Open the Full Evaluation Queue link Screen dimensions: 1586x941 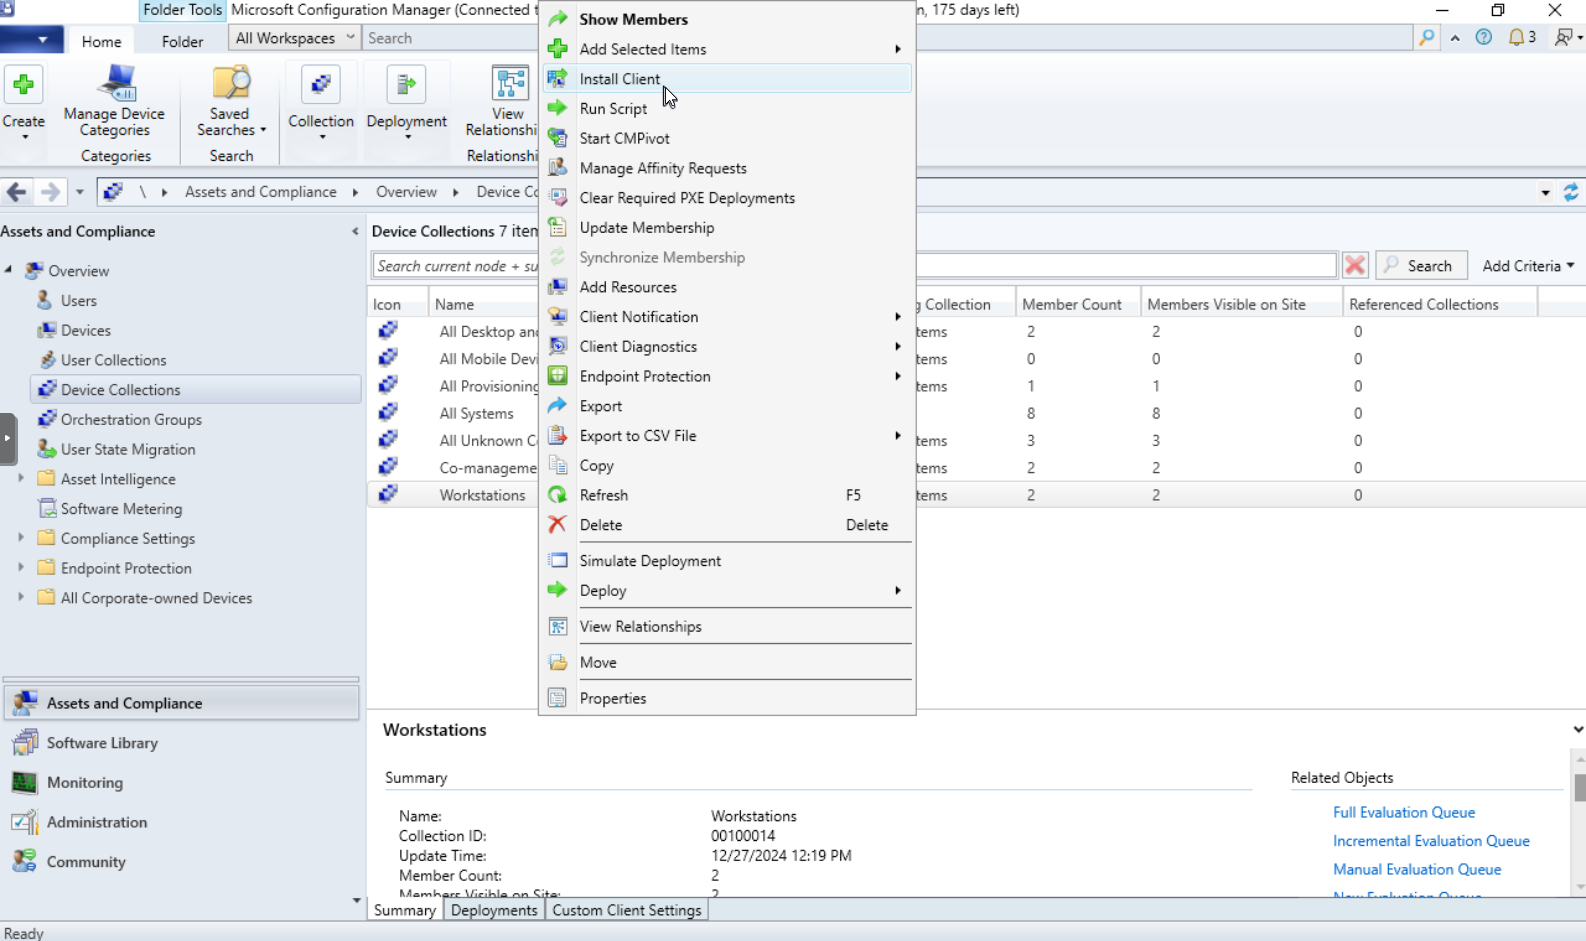1403,813
